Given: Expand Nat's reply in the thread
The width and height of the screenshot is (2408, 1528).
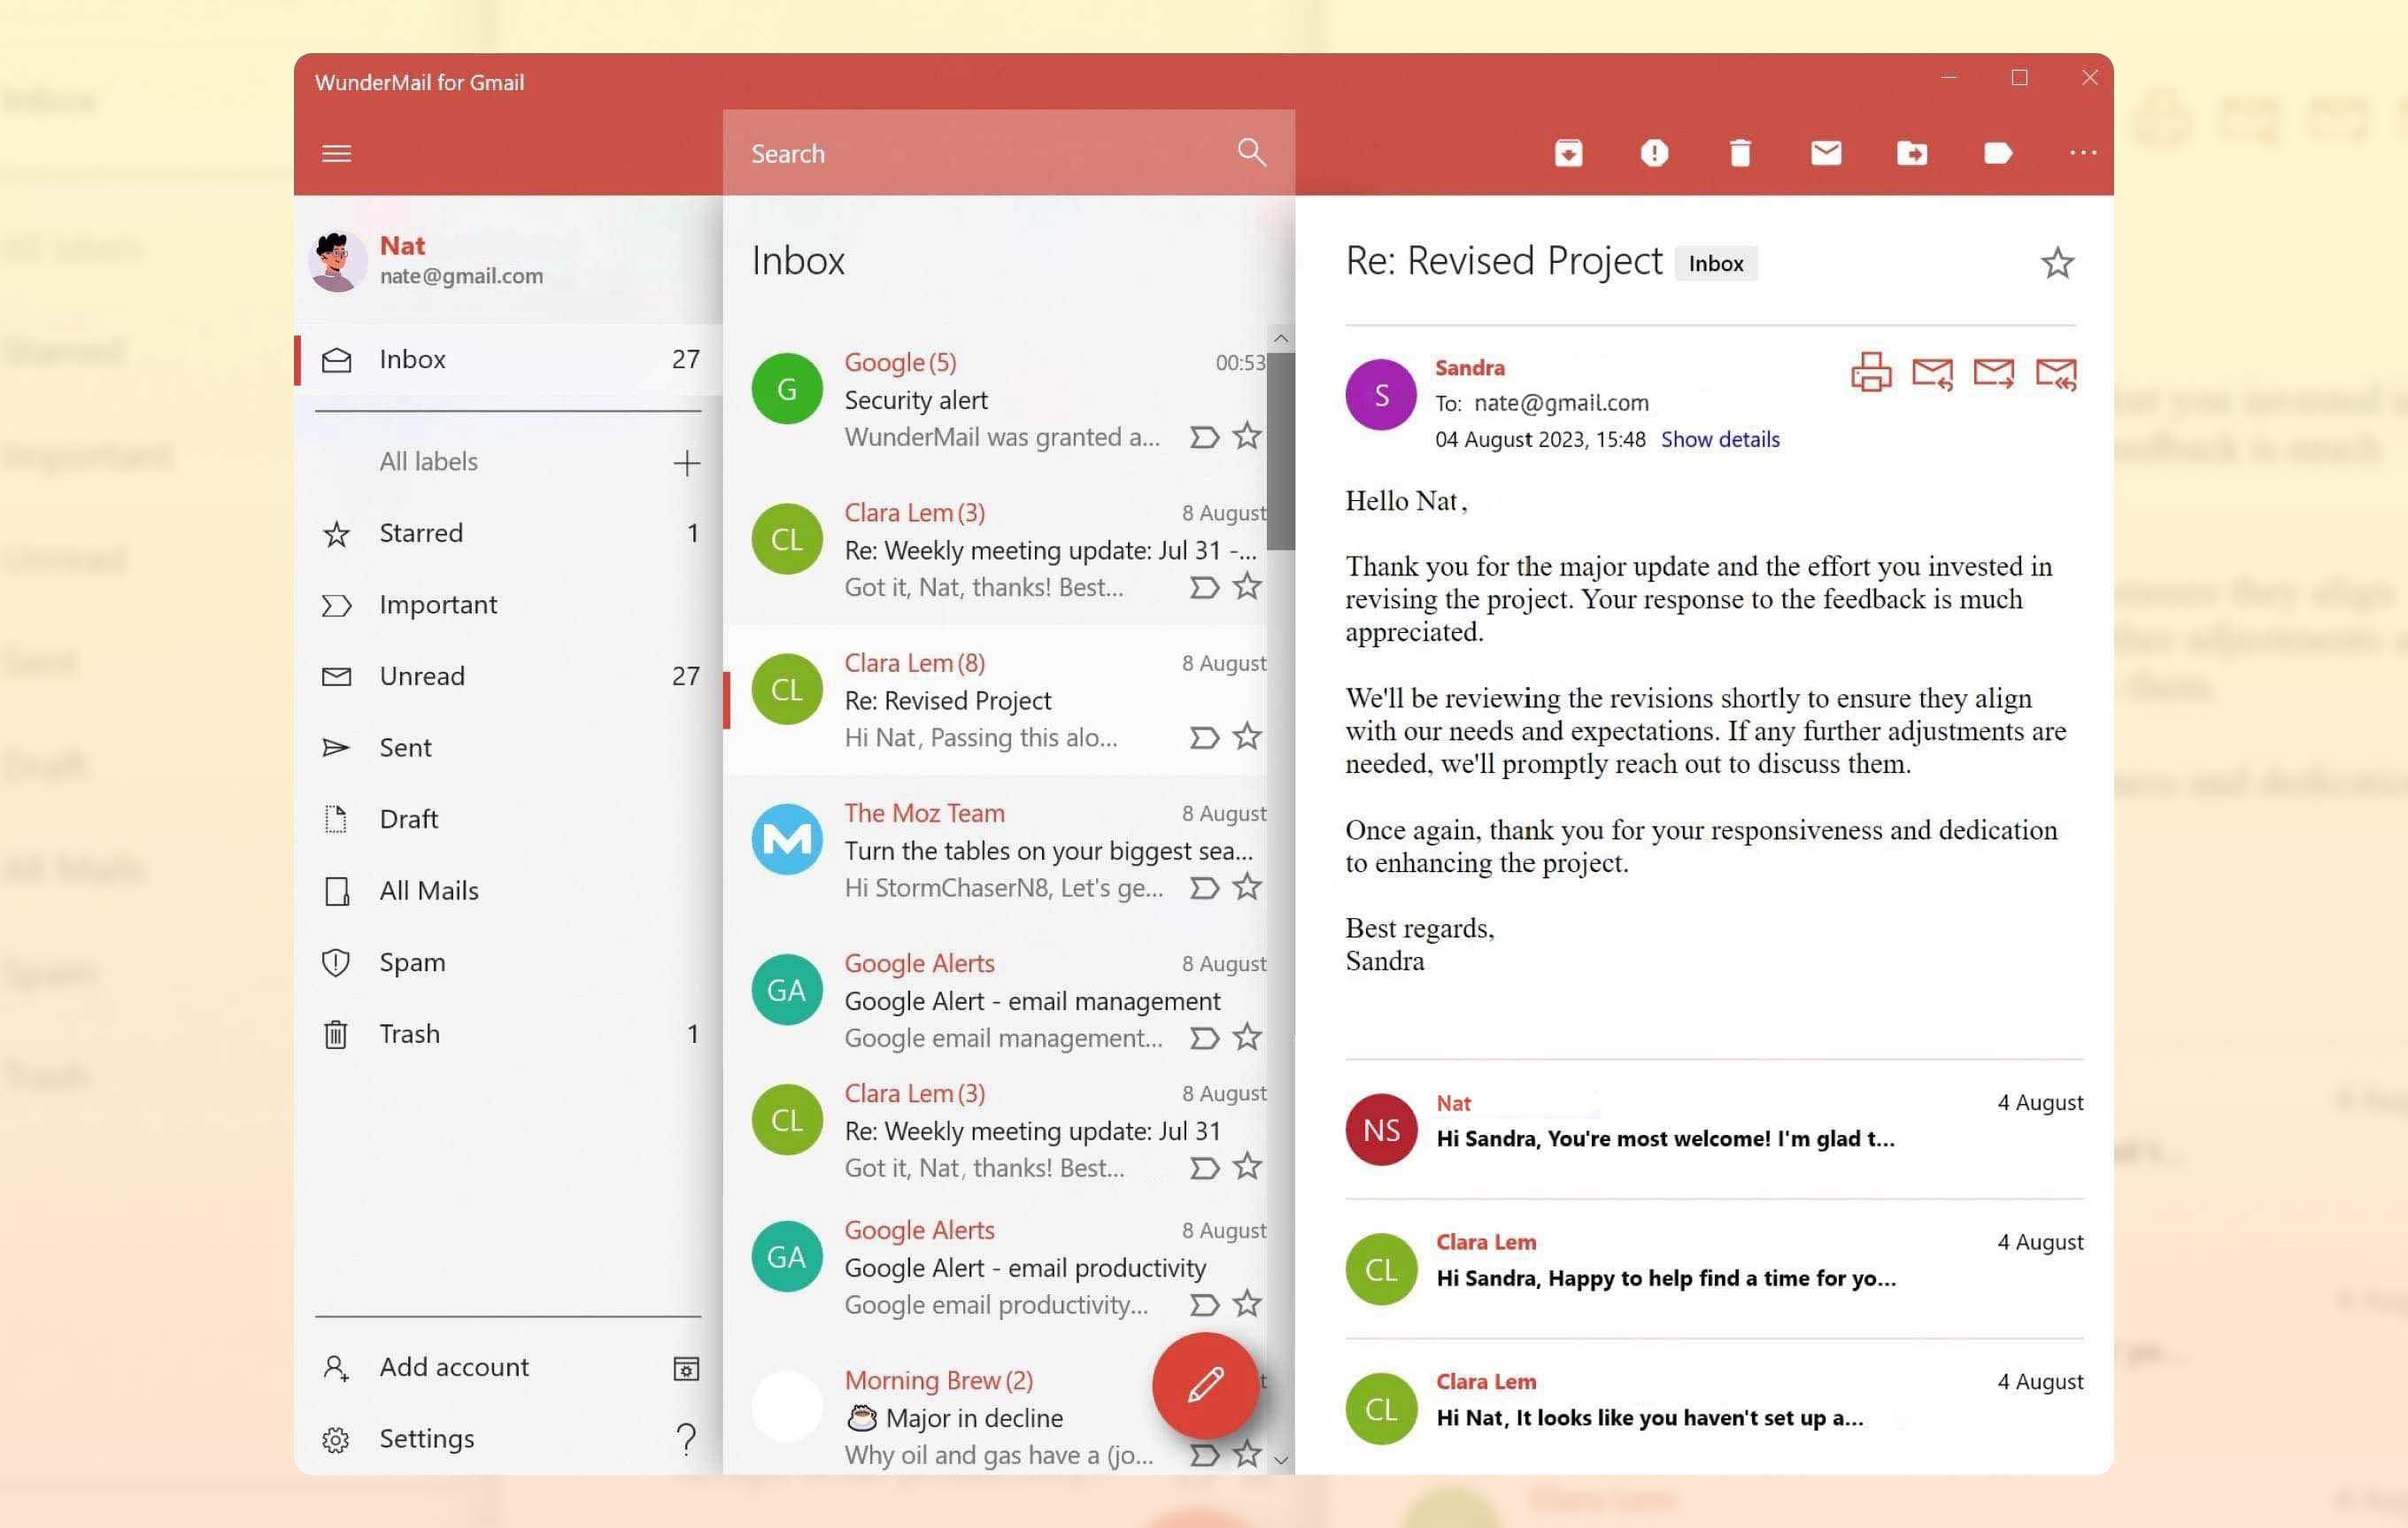Looking at the screenshot, I should coord(1700,1130).
